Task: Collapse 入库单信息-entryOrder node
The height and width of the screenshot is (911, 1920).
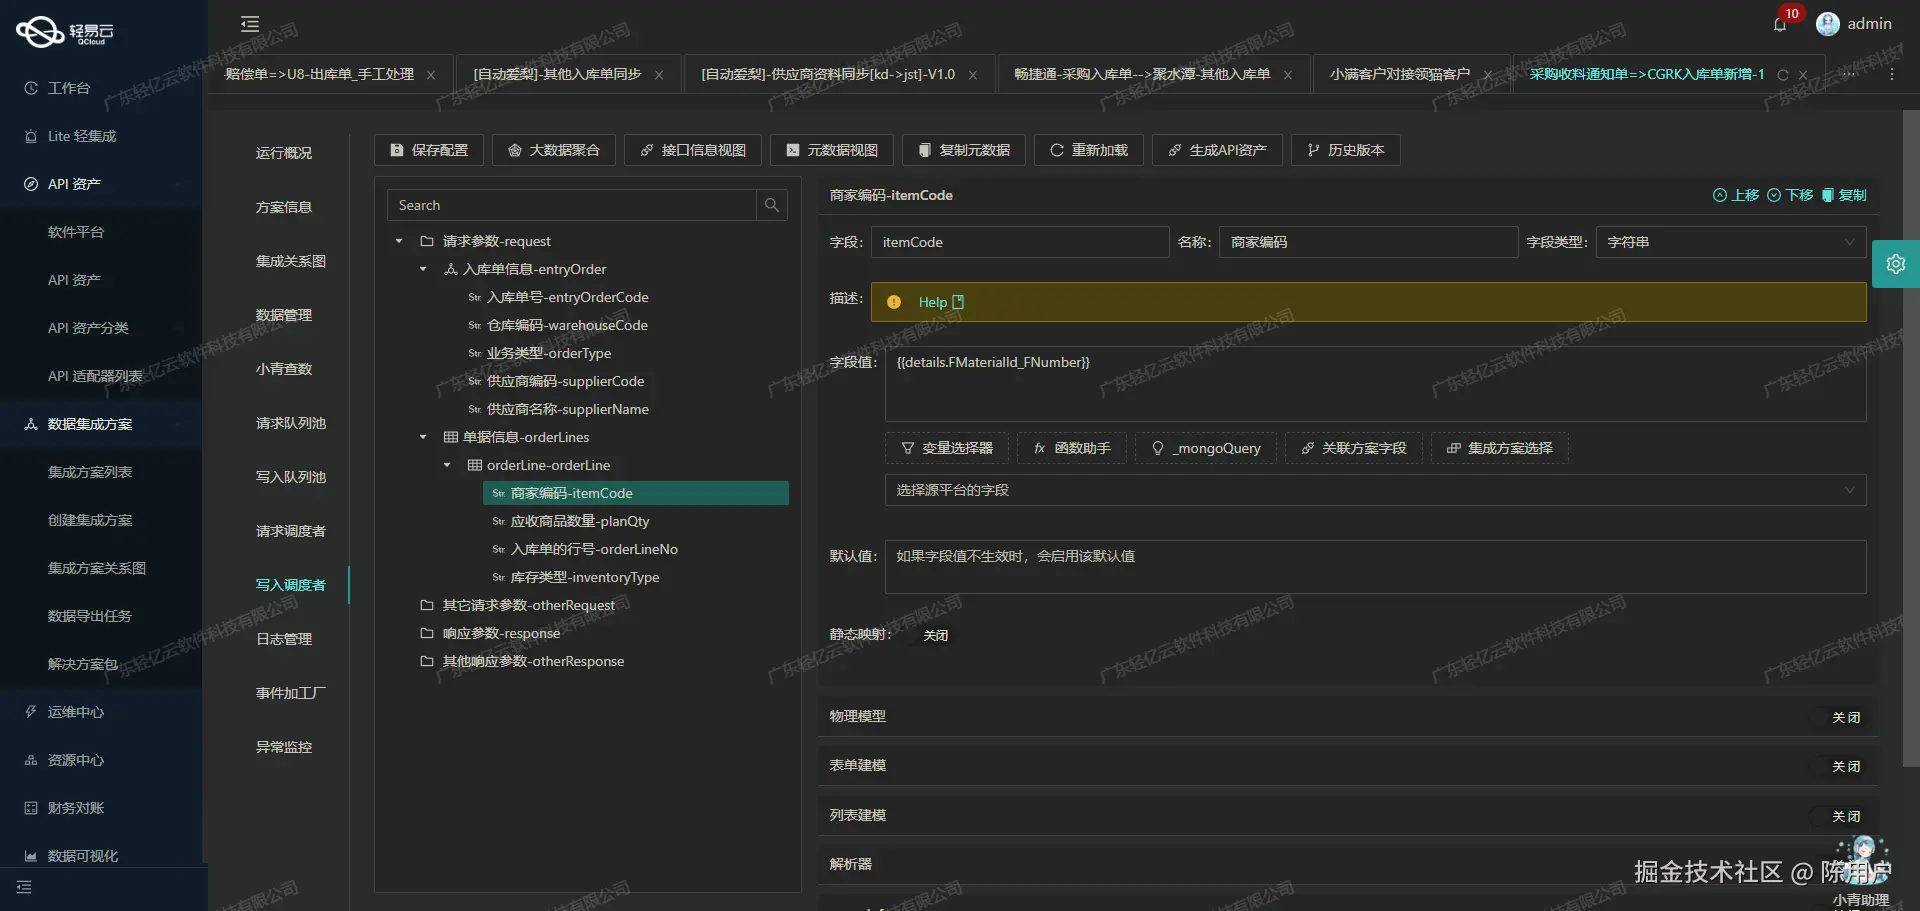Action: [423, 269]
